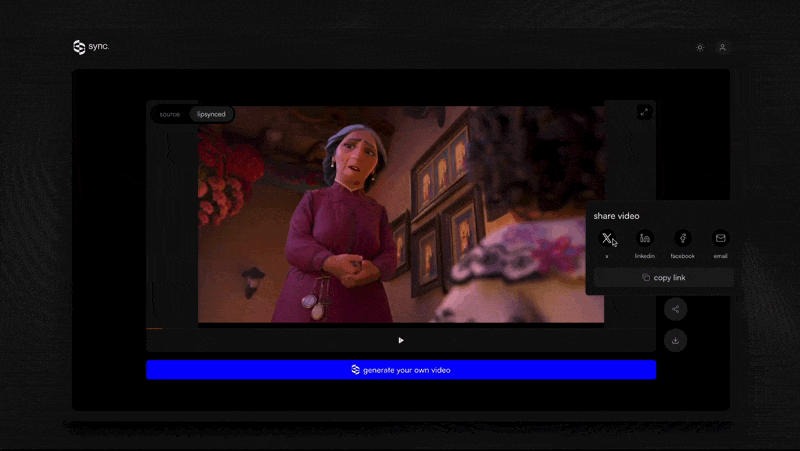Click the "email" text label in share panel
Screen dimensions: 800x451
click(x=720, y=256)
